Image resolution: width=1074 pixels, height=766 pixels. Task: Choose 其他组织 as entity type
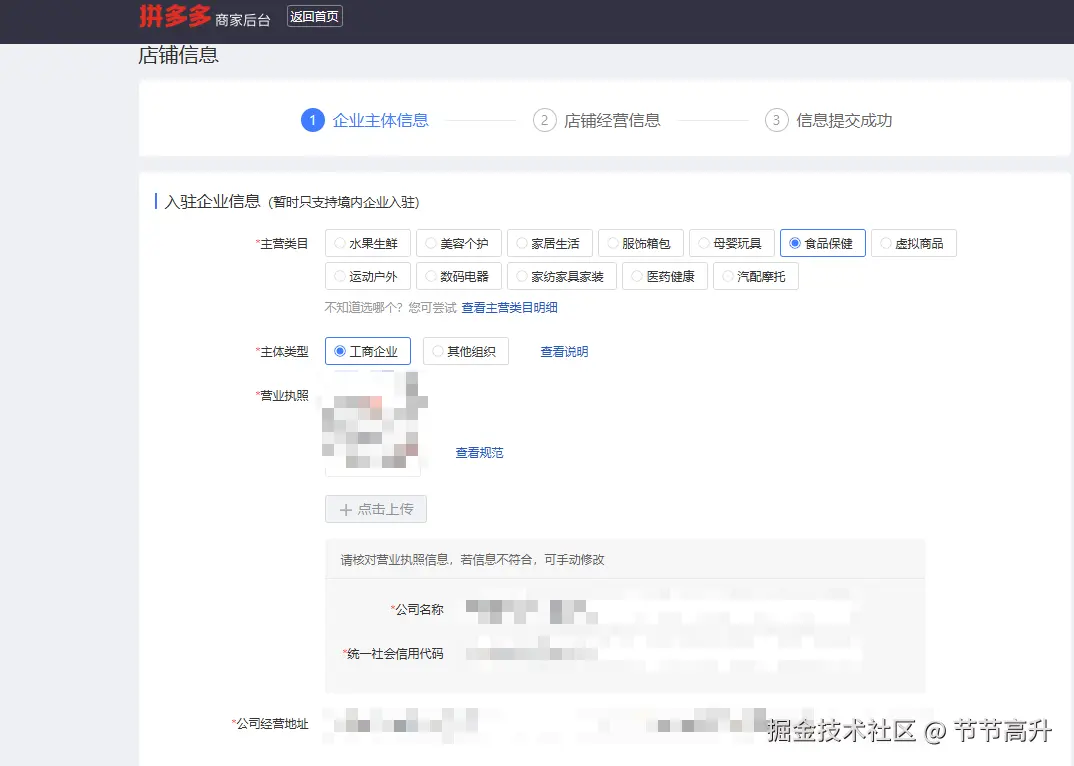pyautogui.click(x=466, y=351)
